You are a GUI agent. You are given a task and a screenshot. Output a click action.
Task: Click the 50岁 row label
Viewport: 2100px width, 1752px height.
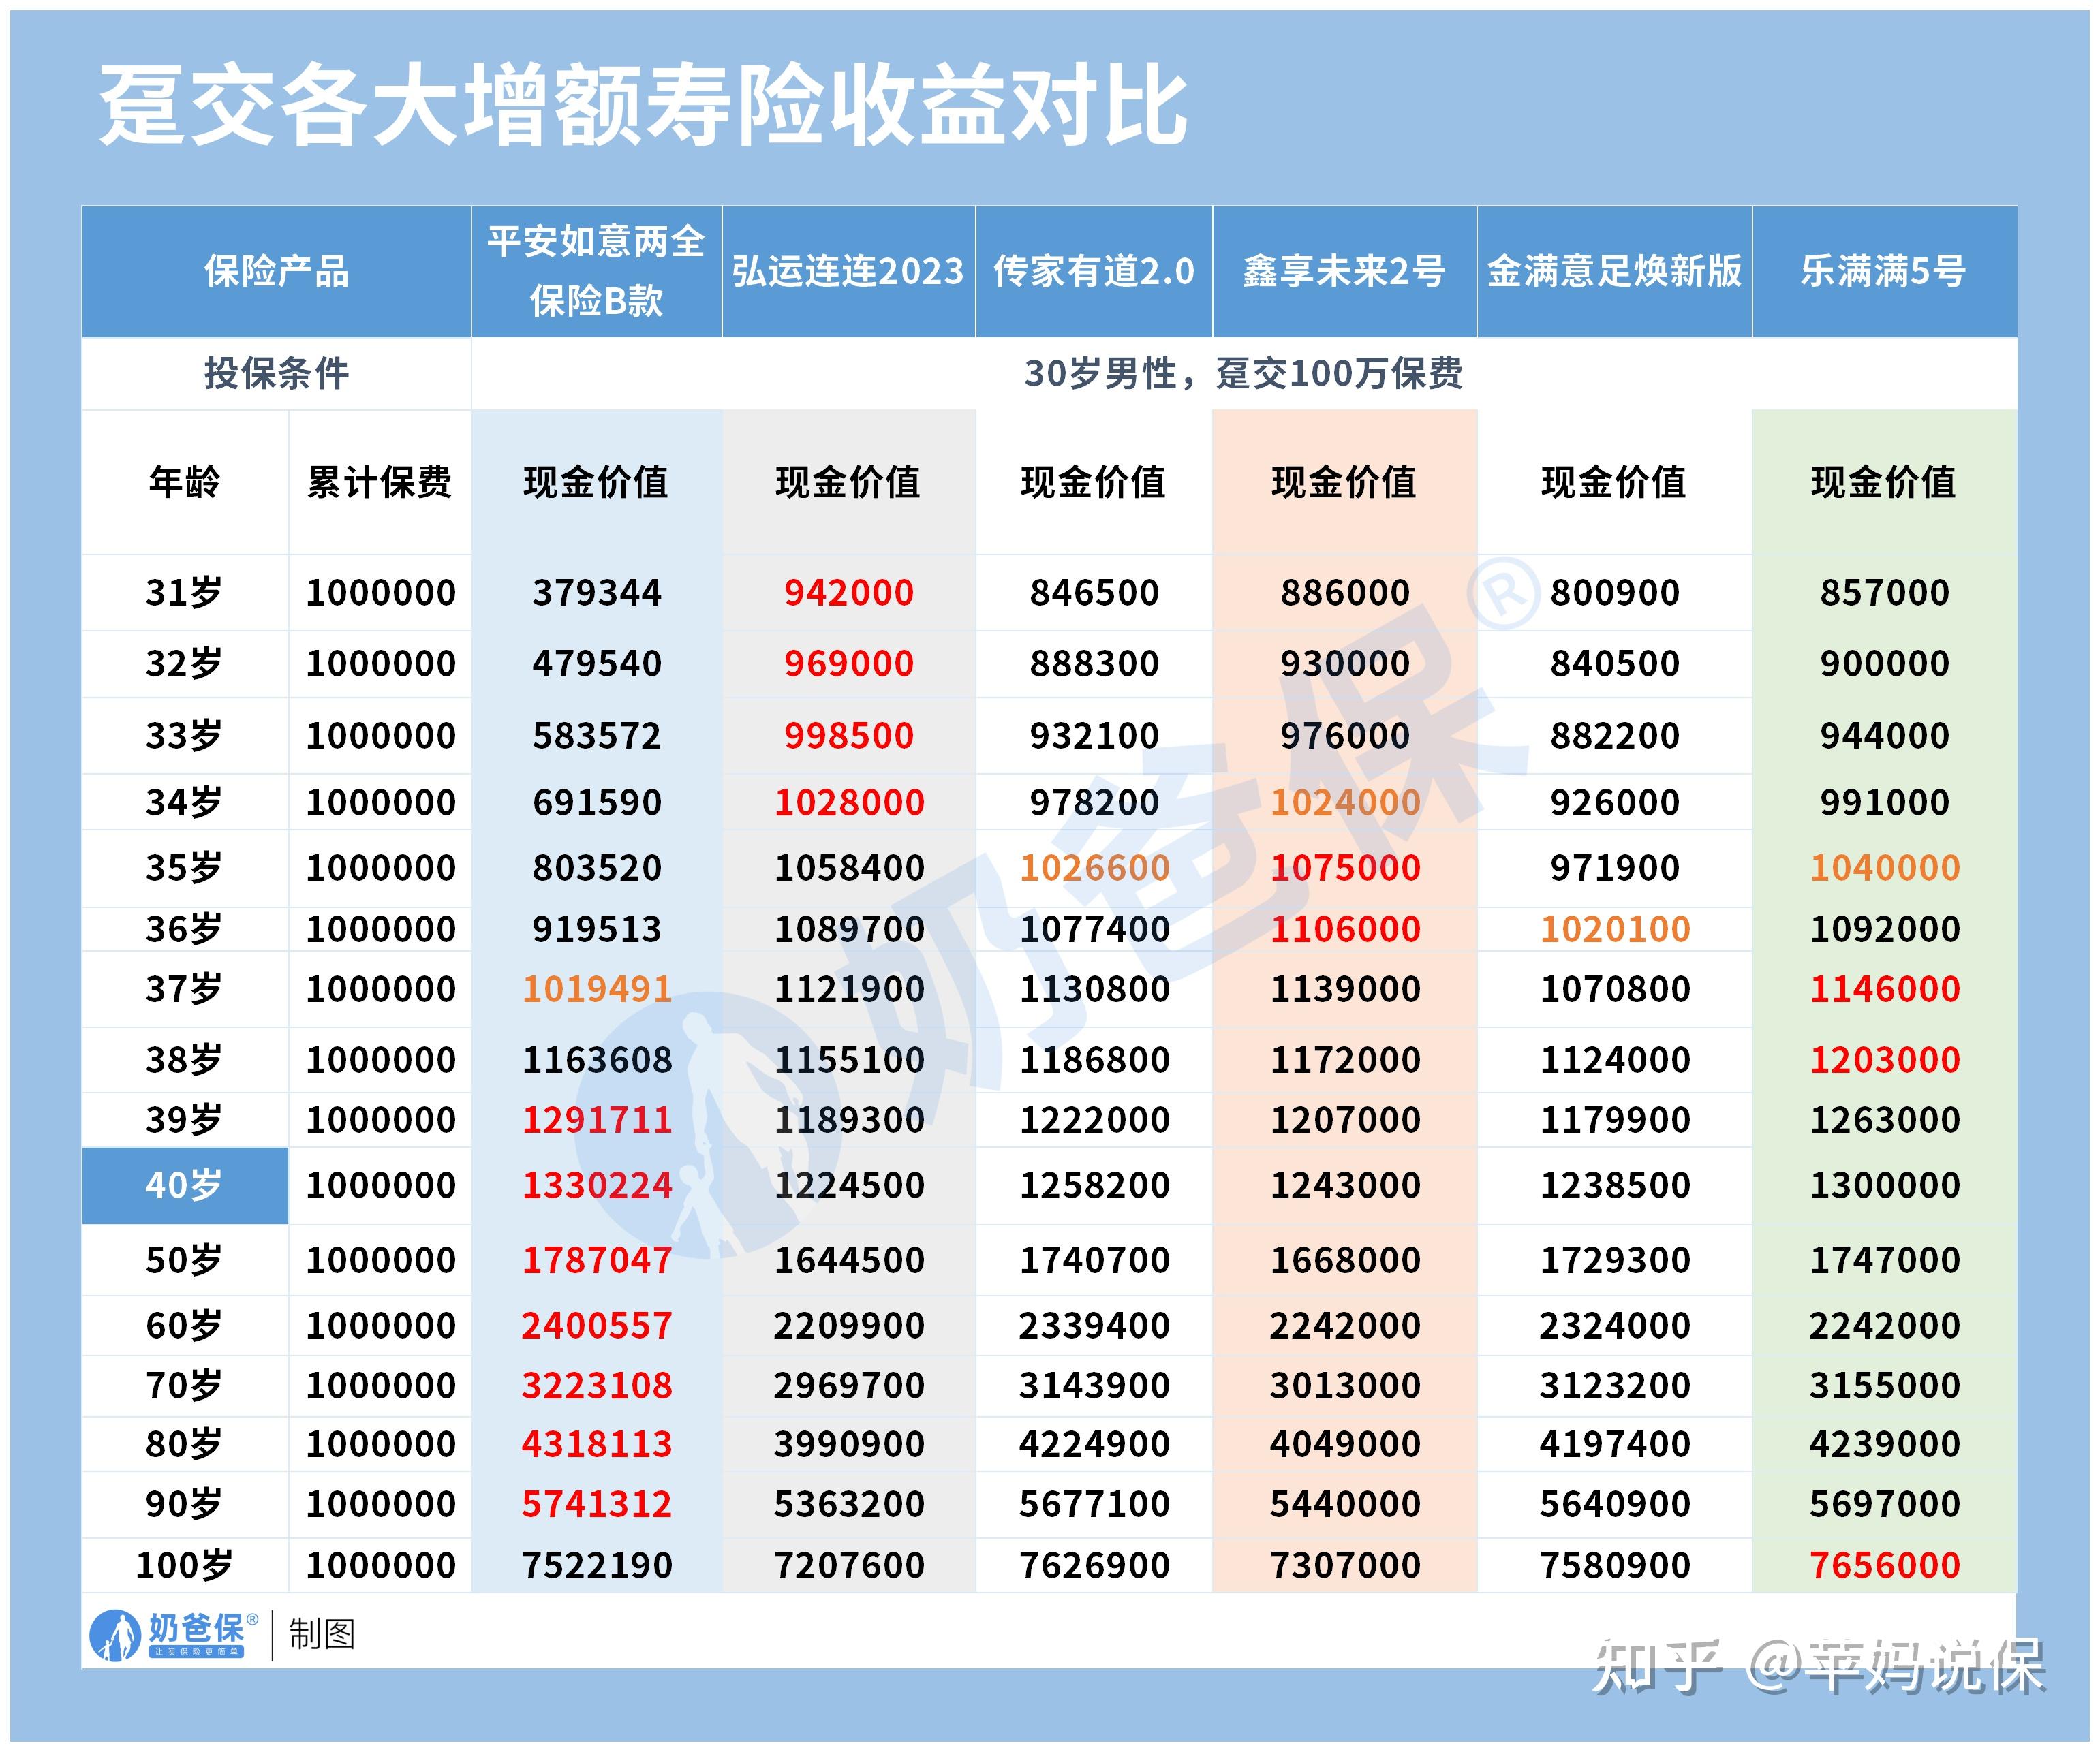[185, 1260]
